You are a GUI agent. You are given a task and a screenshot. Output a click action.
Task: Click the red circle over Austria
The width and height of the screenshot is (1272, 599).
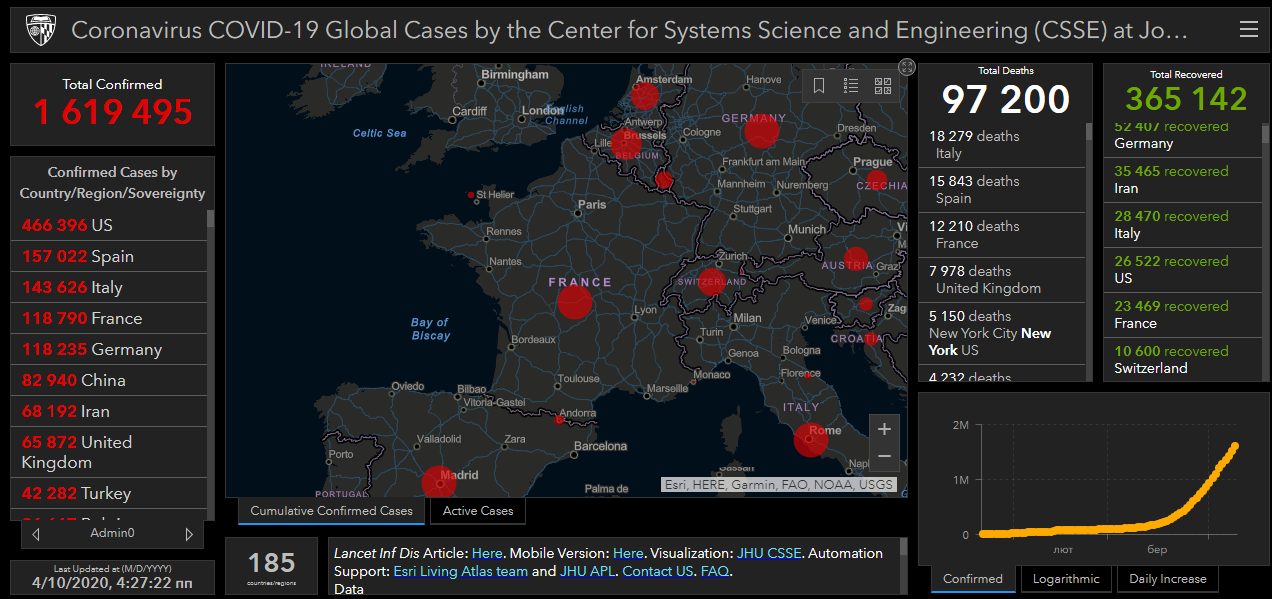pos(856,260)
